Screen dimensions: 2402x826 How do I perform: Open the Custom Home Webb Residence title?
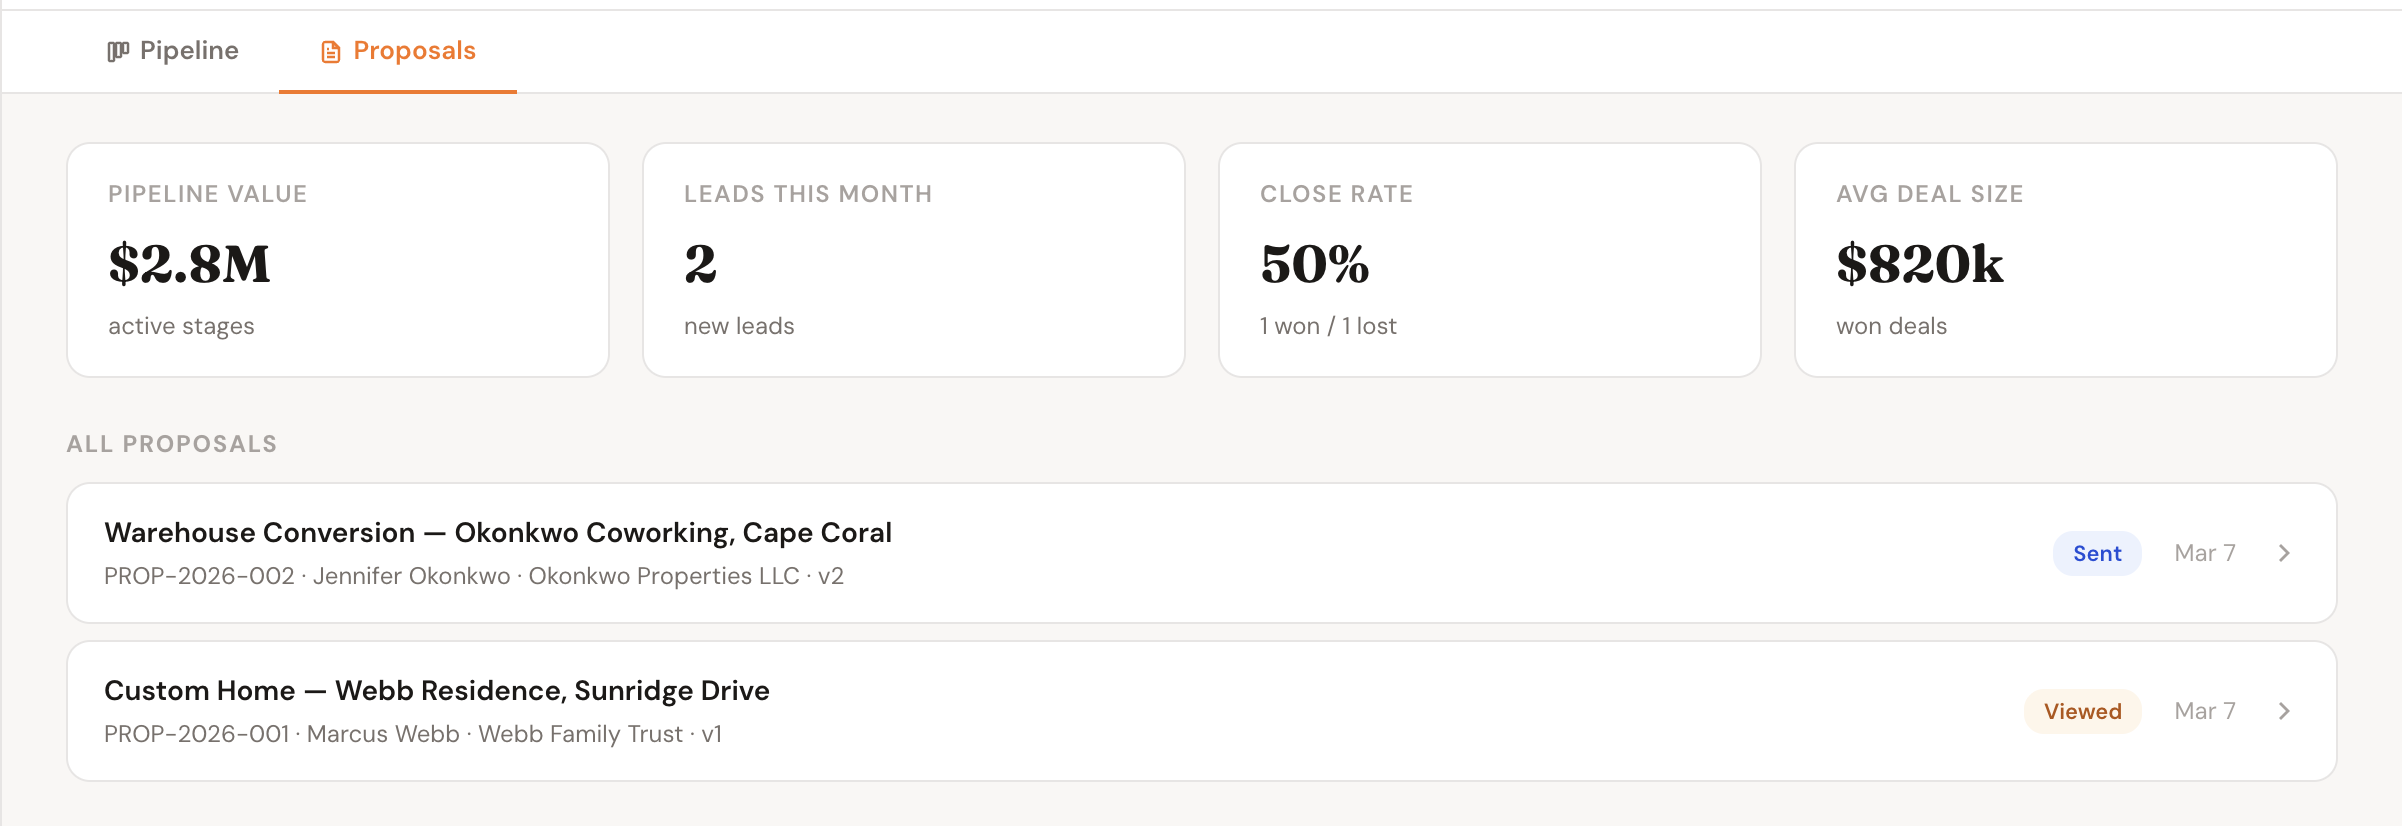[437, 691]
